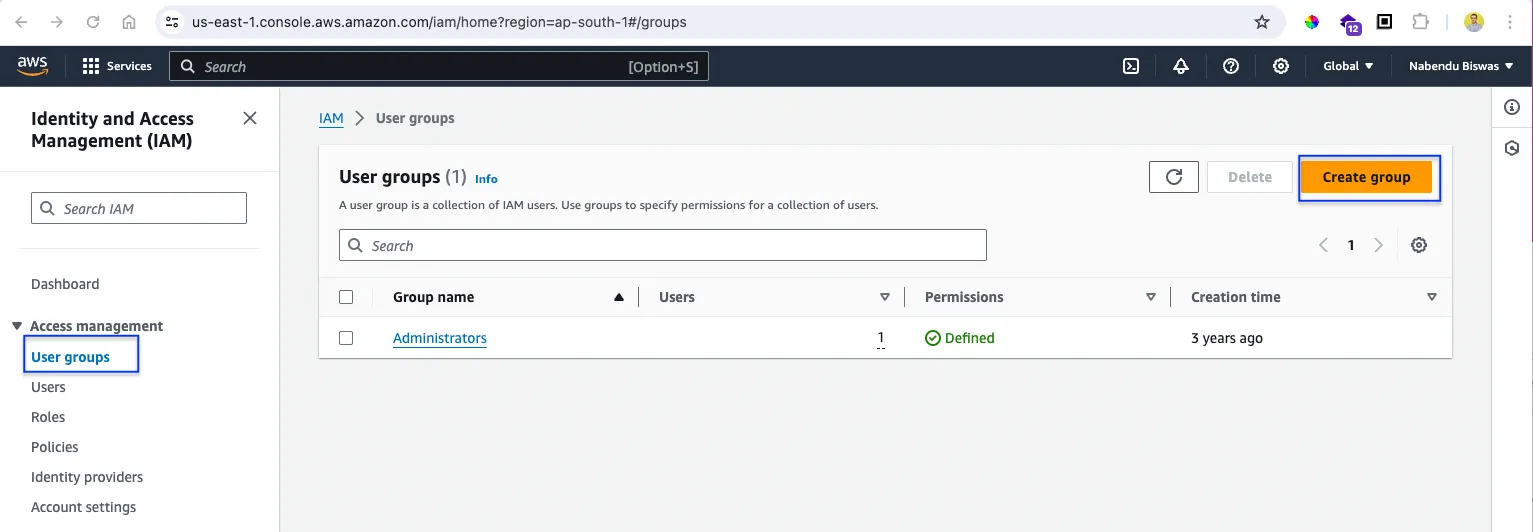Sort by the Creation time column arrow

tap(1432, 297)
